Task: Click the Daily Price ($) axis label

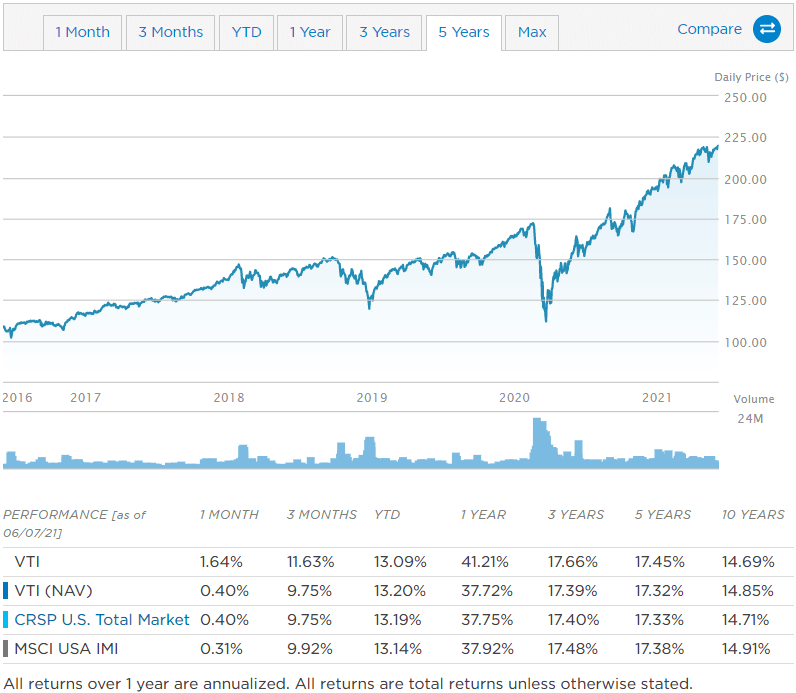Action: (751, 77)
